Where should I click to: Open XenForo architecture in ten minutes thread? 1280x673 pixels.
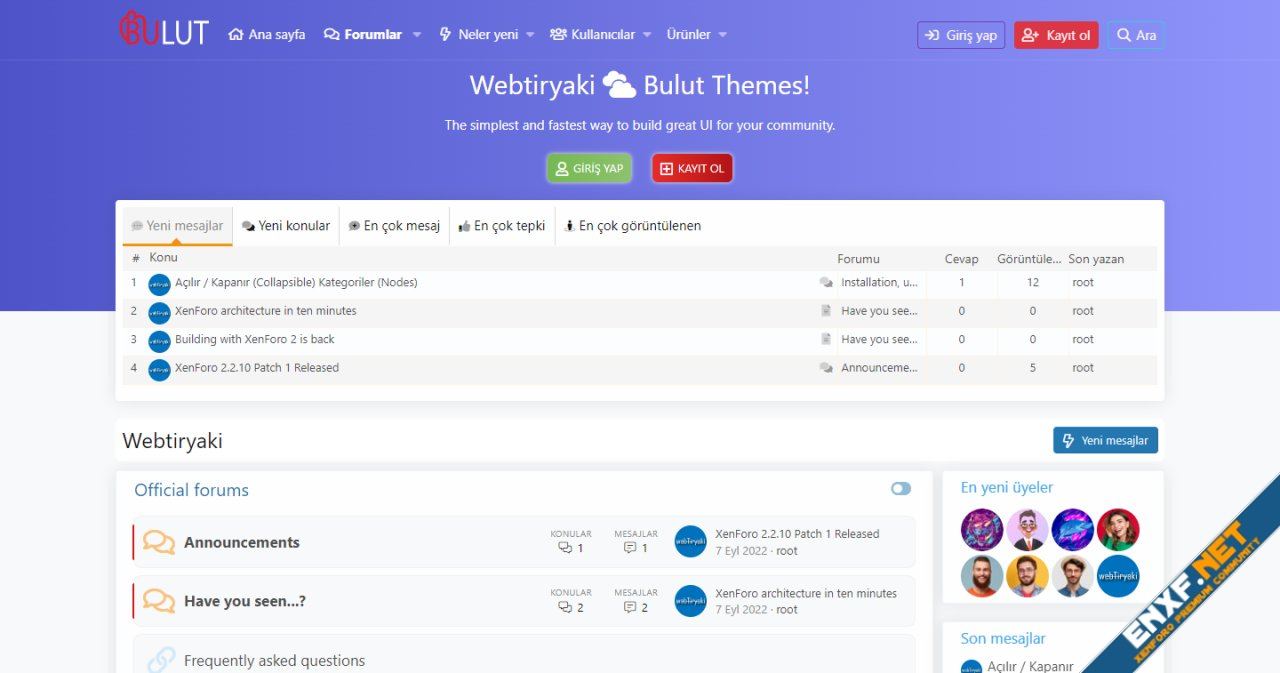[265, 311]
